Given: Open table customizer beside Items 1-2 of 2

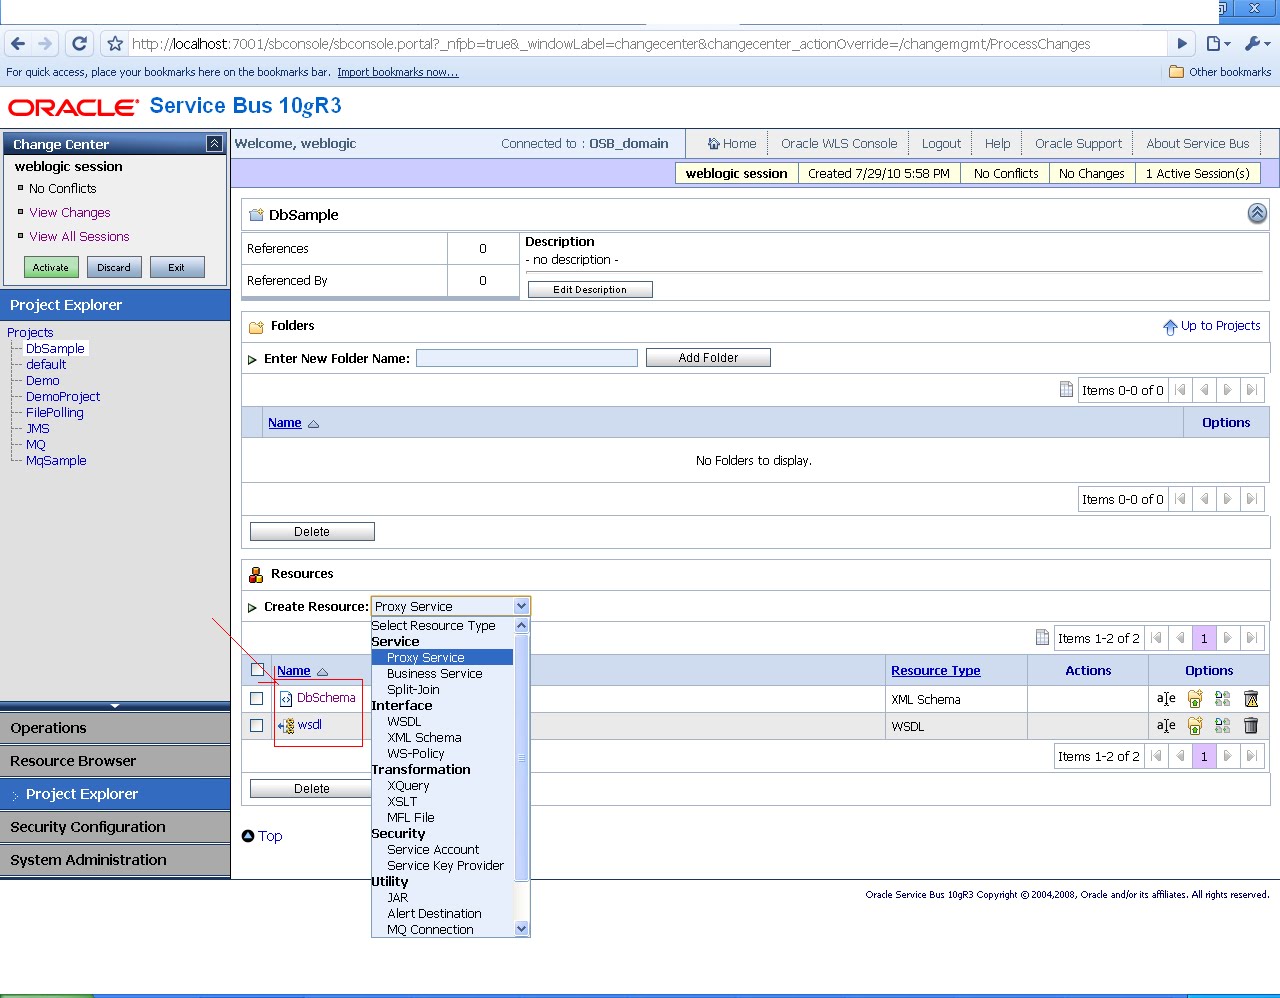Looking at the screenshot, I should 1042,638.
